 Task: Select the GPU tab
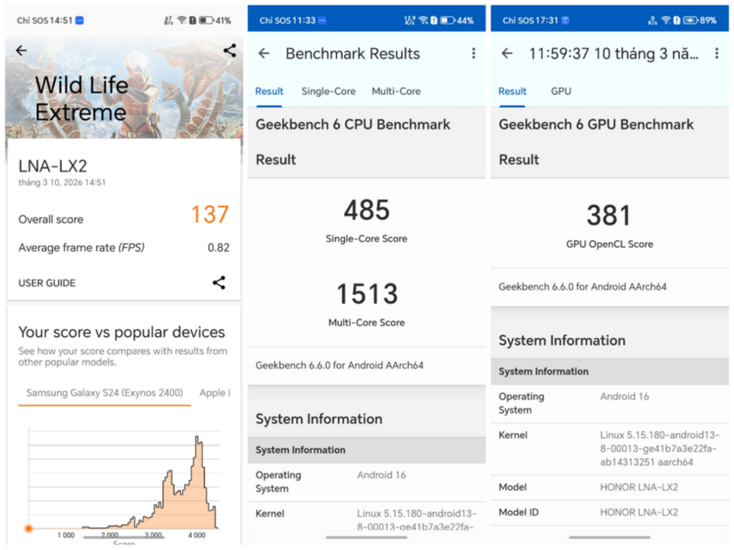coord(561,92)
